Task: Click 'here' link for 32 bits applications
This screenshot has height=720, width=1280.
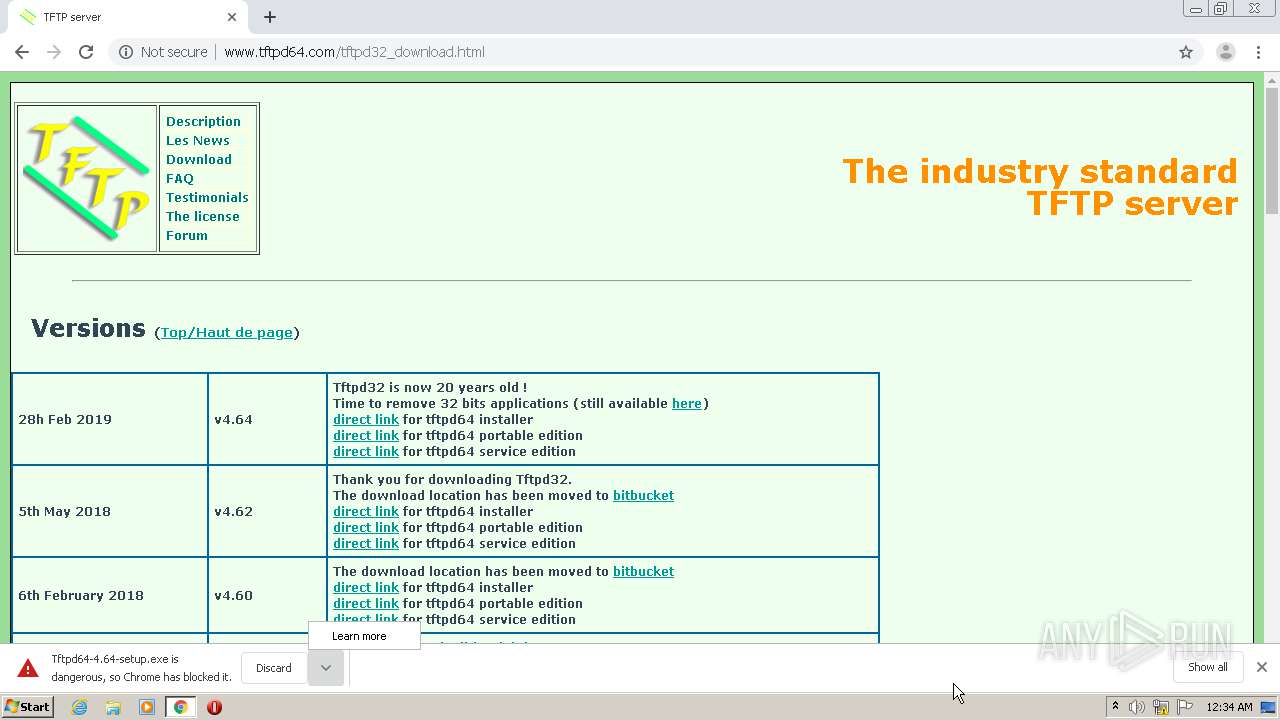Action: pos(687,403)
